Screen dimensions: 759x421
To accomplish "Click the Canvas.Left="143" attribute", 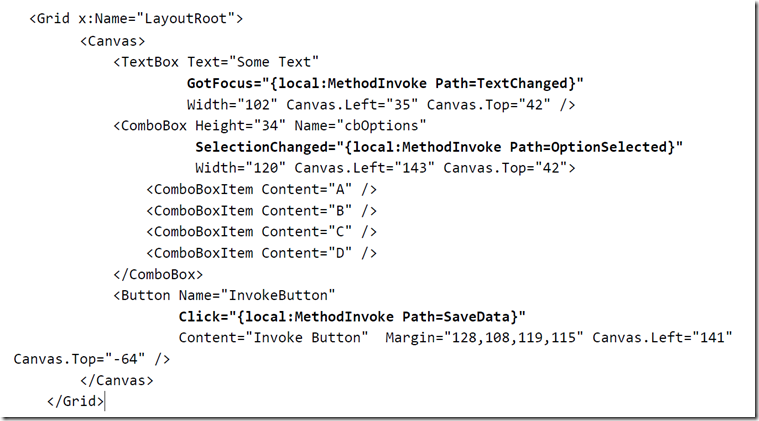I will 364,168.
